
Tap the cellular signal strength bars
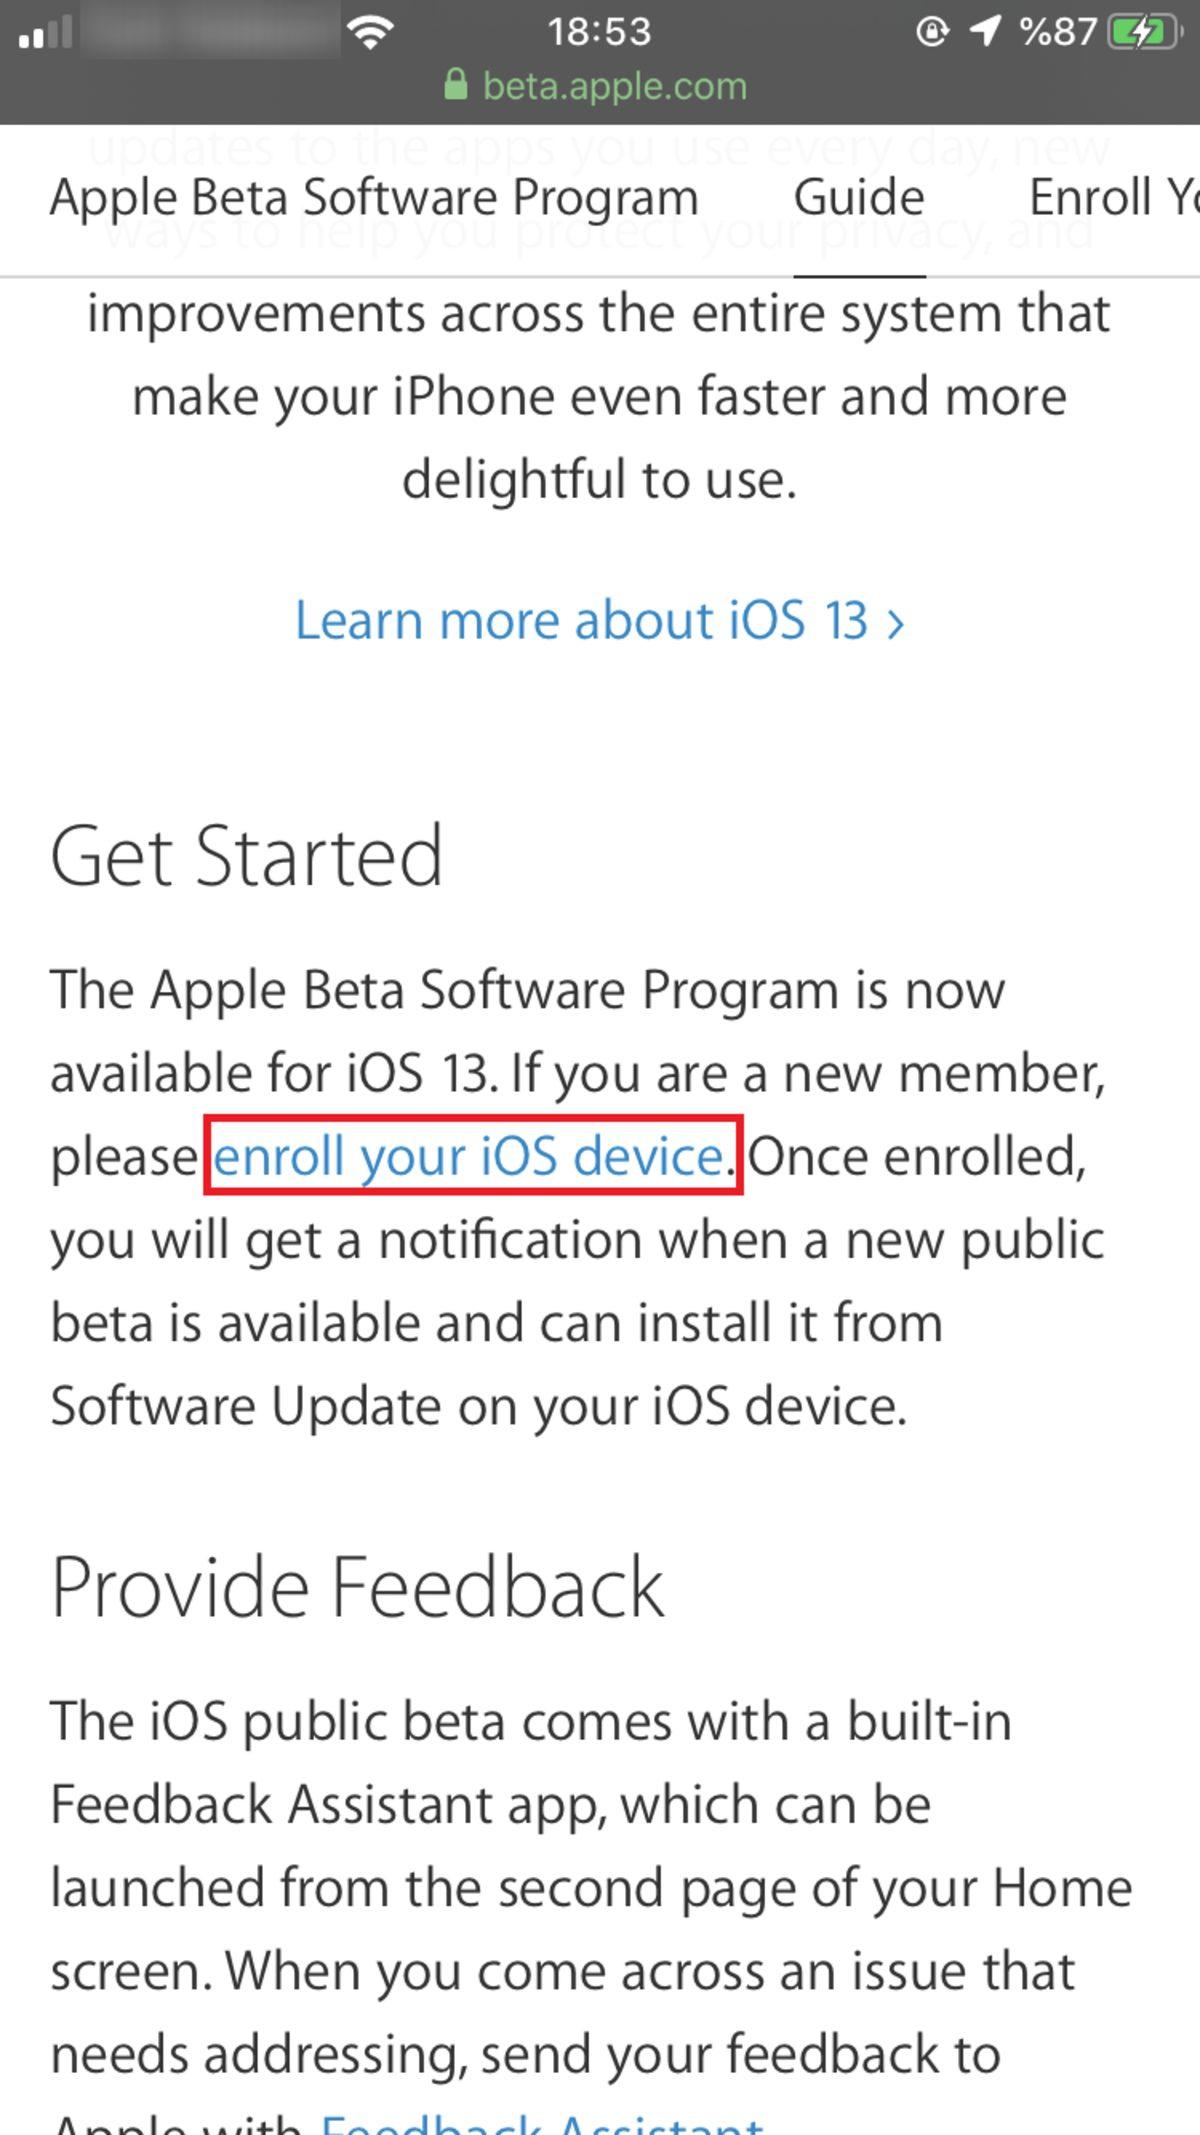[x=45, y=30]
